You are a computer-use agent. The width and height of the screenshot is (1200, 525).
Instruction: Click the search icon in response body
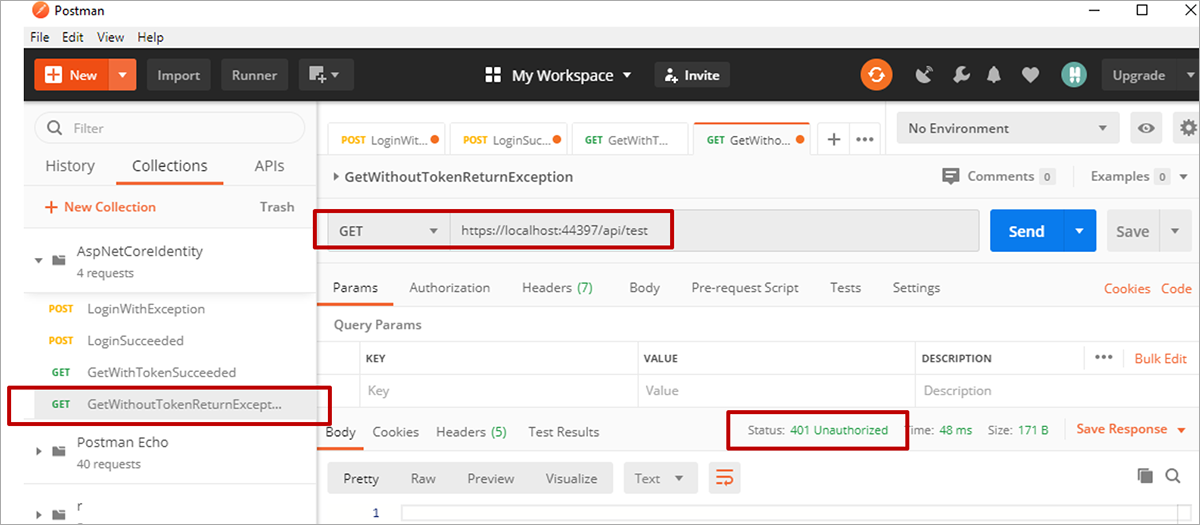click(x=1173, y=477)
